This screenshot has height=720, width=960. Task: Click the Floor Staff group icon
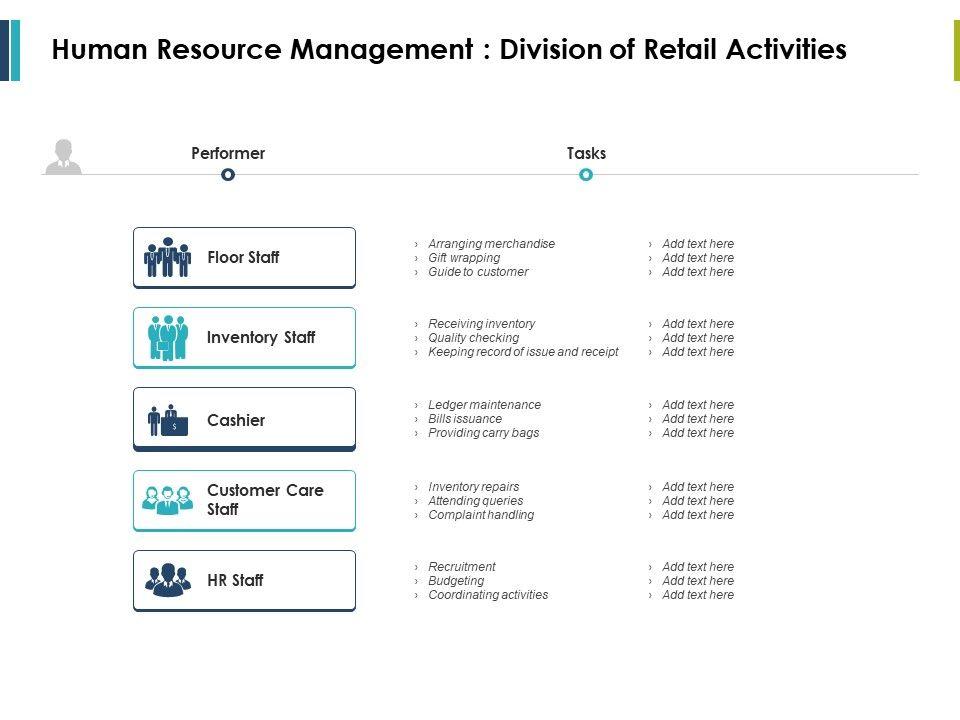tap(167, 257)
